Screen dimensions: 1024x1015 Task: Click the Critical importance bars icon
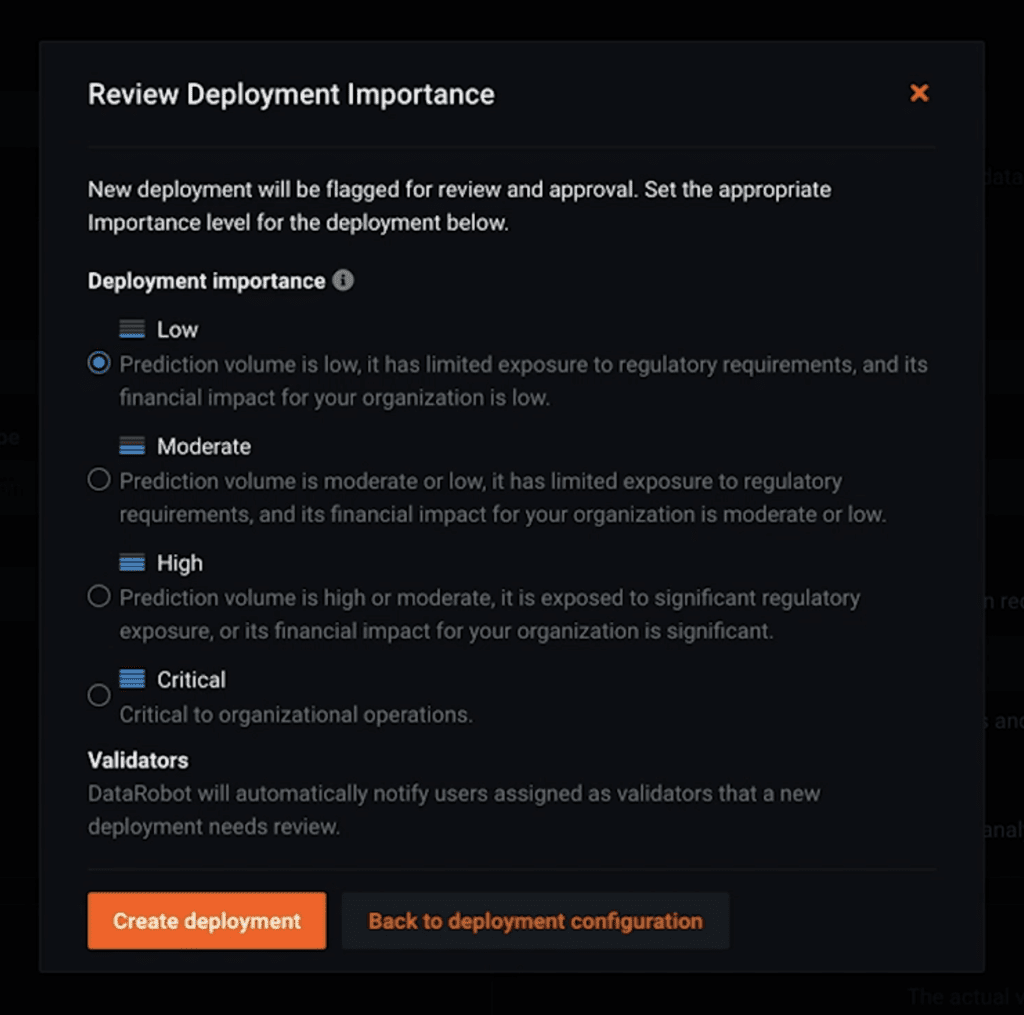tap(132, 679)
